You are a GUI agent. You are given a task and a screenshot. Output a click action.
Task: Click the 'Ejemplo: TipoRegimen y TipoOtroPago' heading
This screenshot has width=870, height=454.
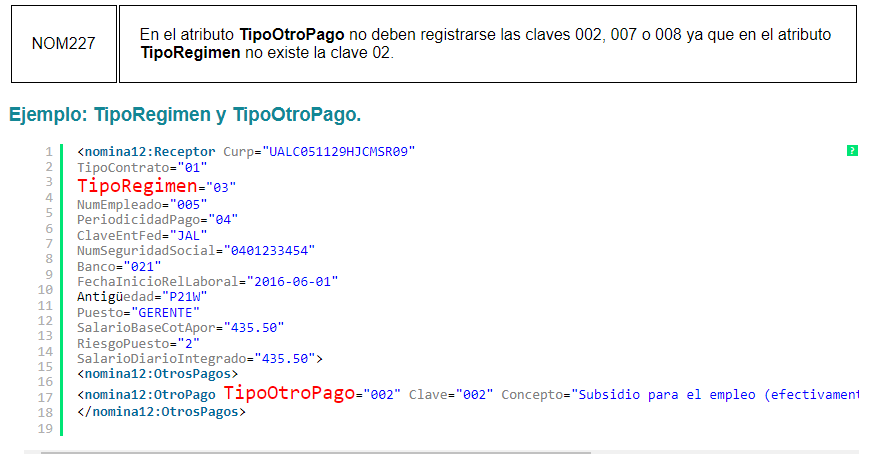click(185, 115)
